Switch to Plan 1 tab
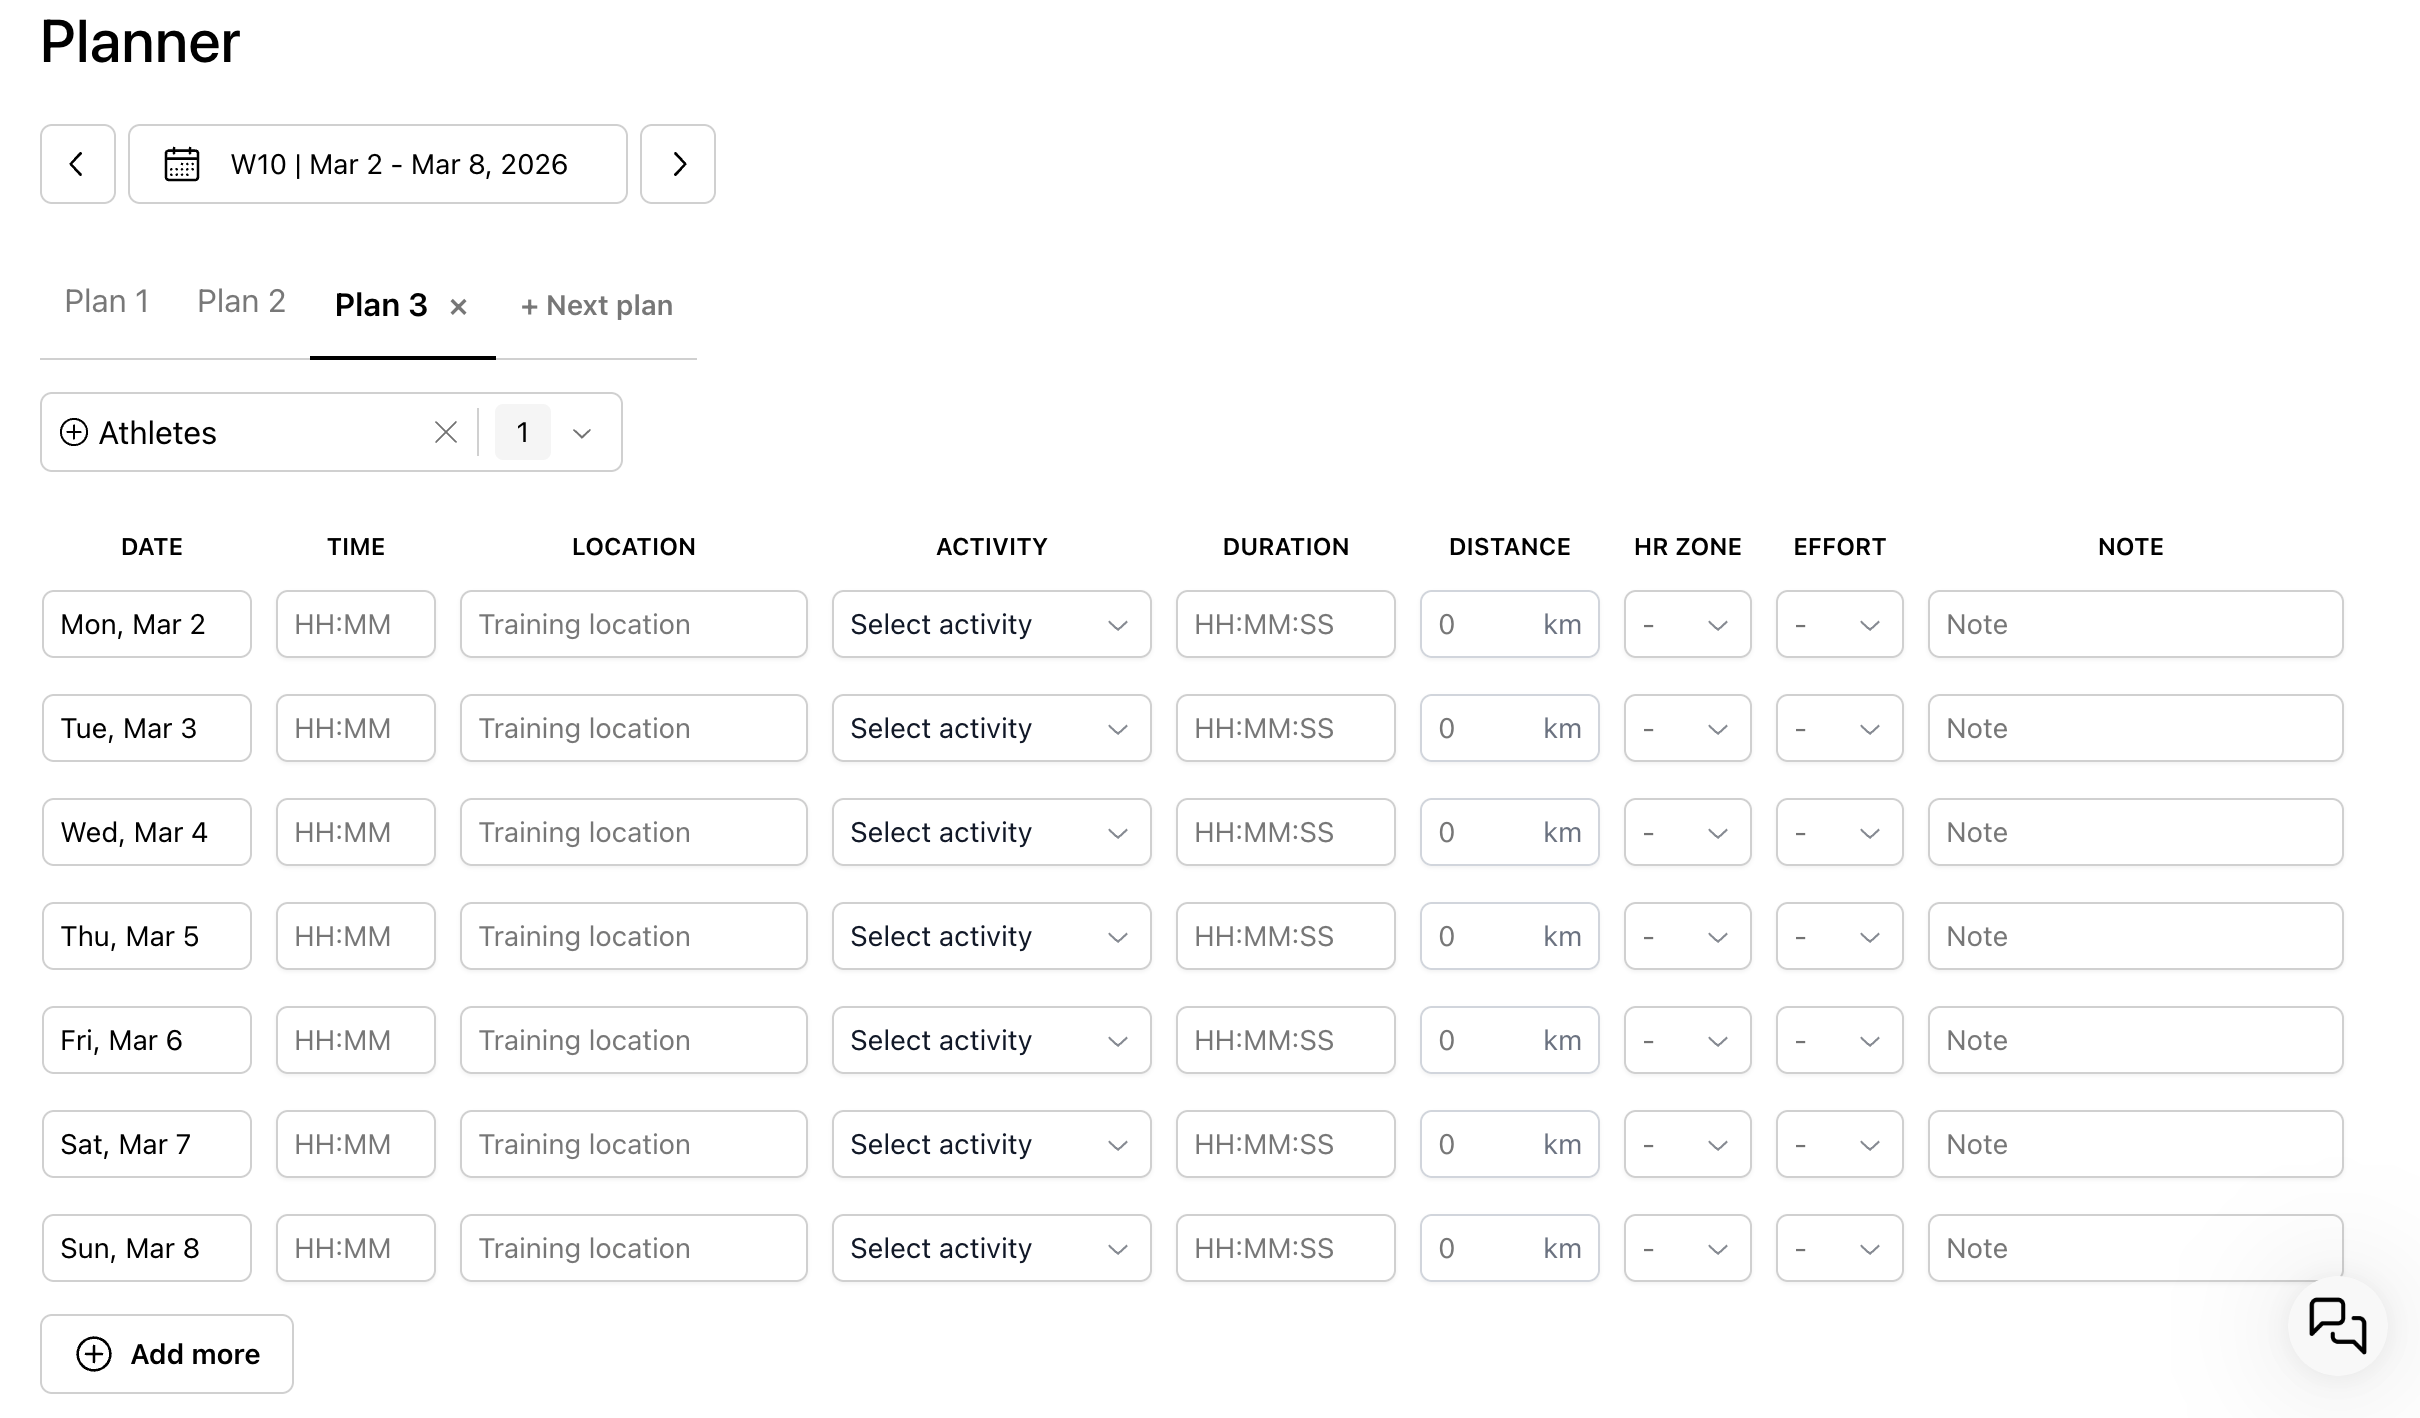2420x1418 pixels. click(107, 302)
